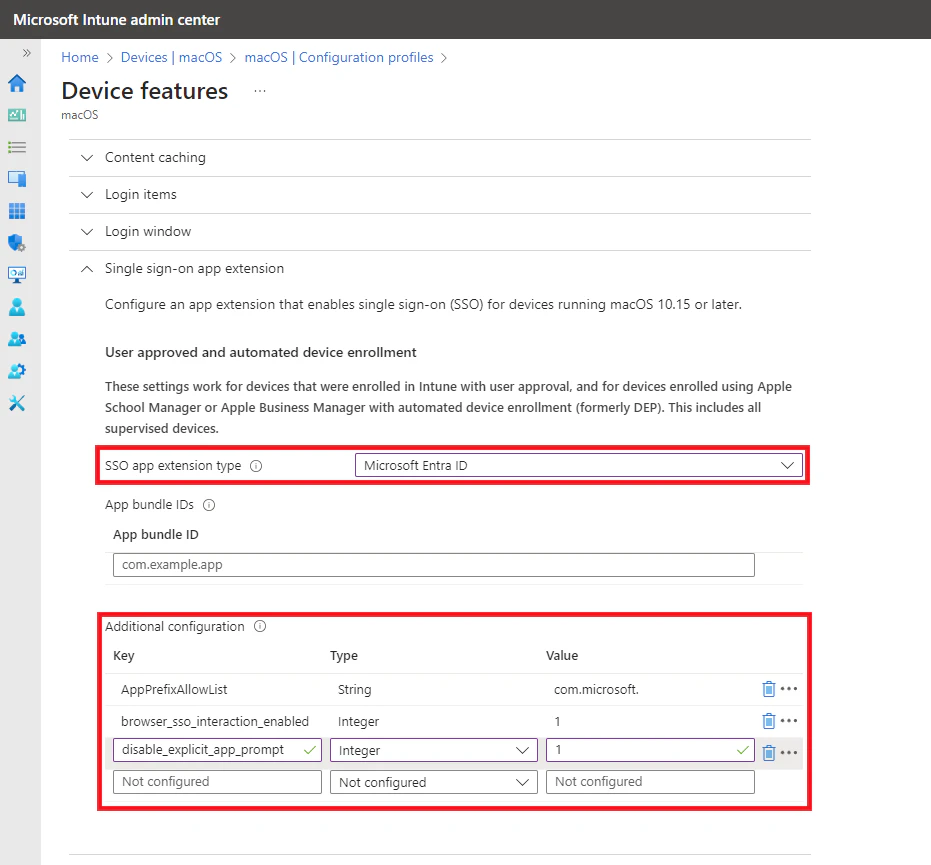Open the SSO app extension type dropdown

[578, 465]
